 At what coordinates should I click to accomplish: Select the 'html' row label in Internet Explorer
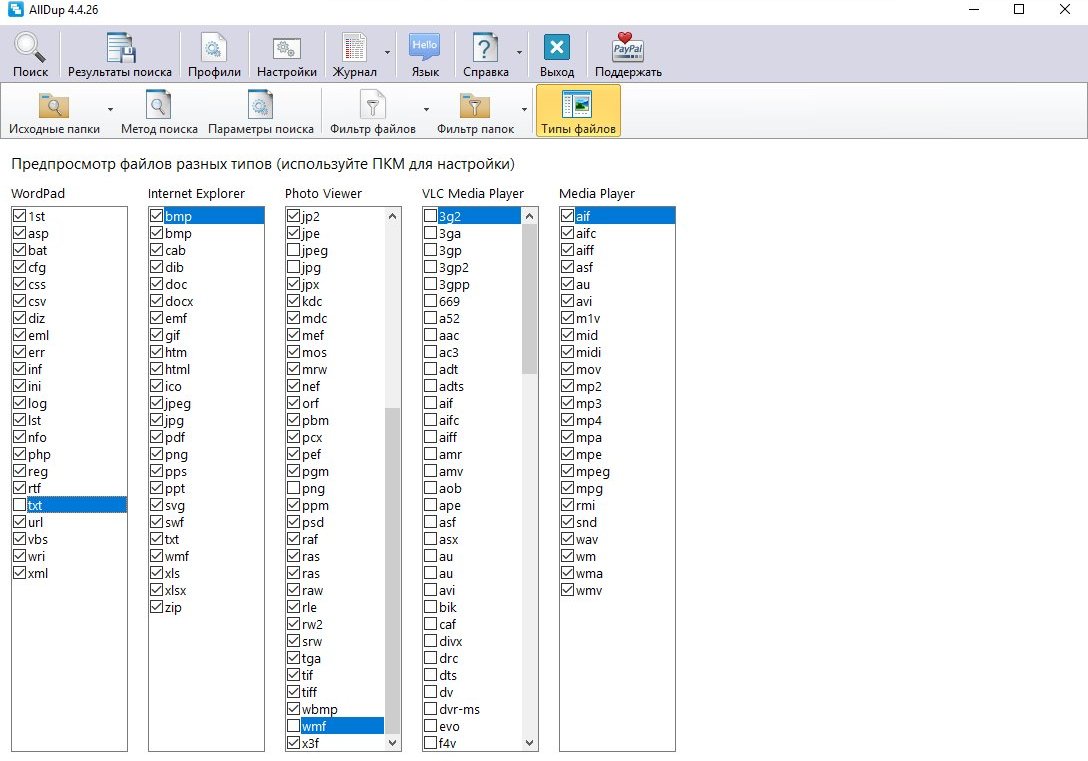(177, 369)
